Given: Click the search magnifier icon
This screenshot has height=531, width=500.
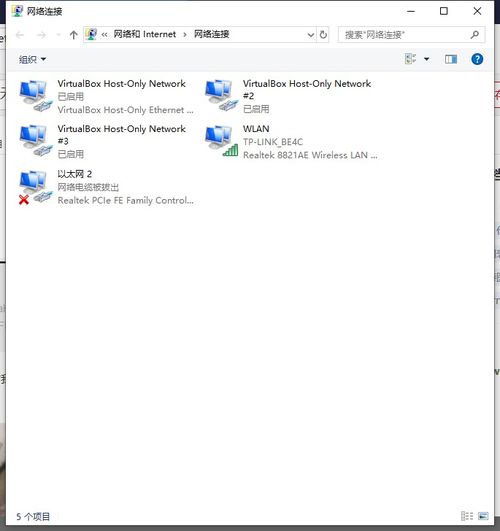Looking at the screenshot, I should tap(475, 35).
